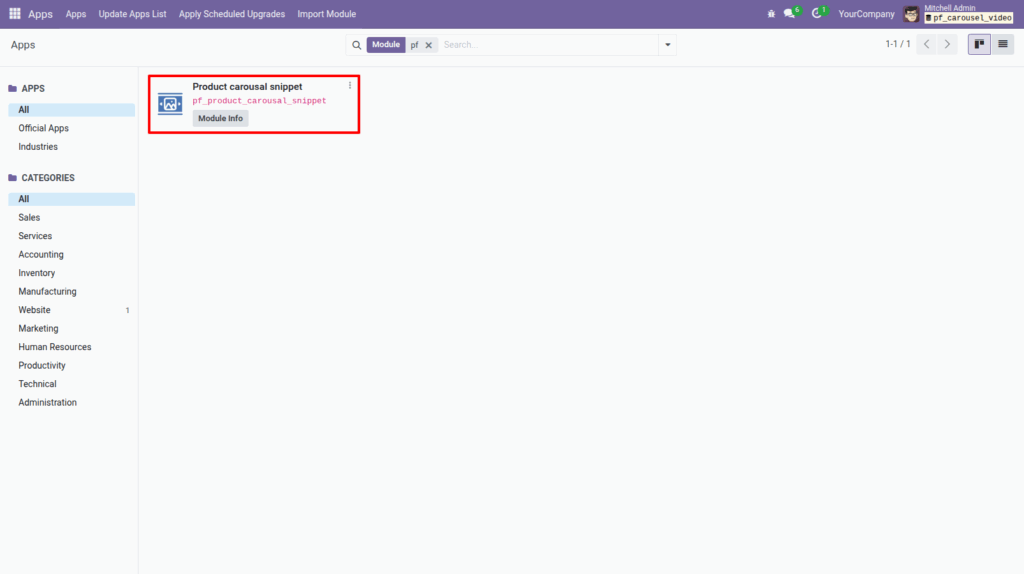Open the YourCompany company switcher
Screen dimensions: 1024x574
point(866,14)
